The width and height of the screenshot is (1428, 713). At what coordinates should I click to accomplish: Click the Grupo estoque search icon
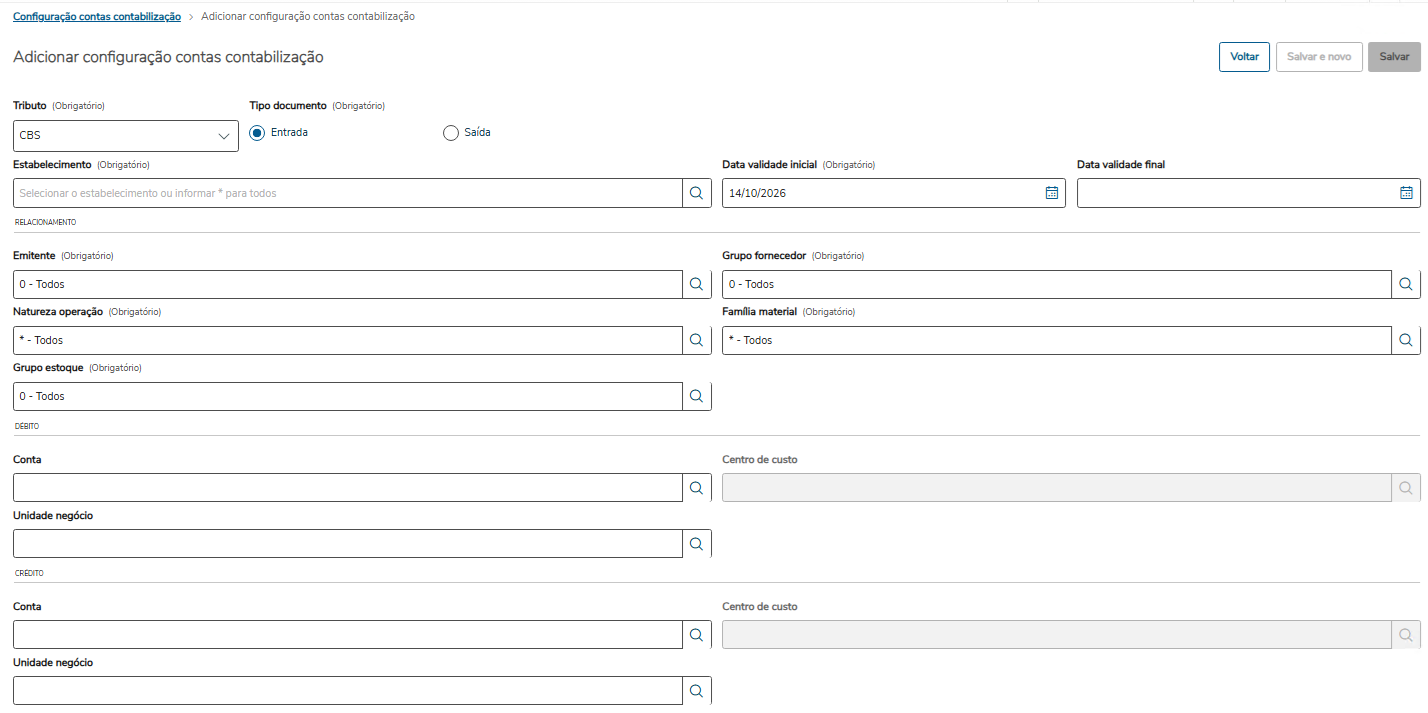[x=697, y=396]
